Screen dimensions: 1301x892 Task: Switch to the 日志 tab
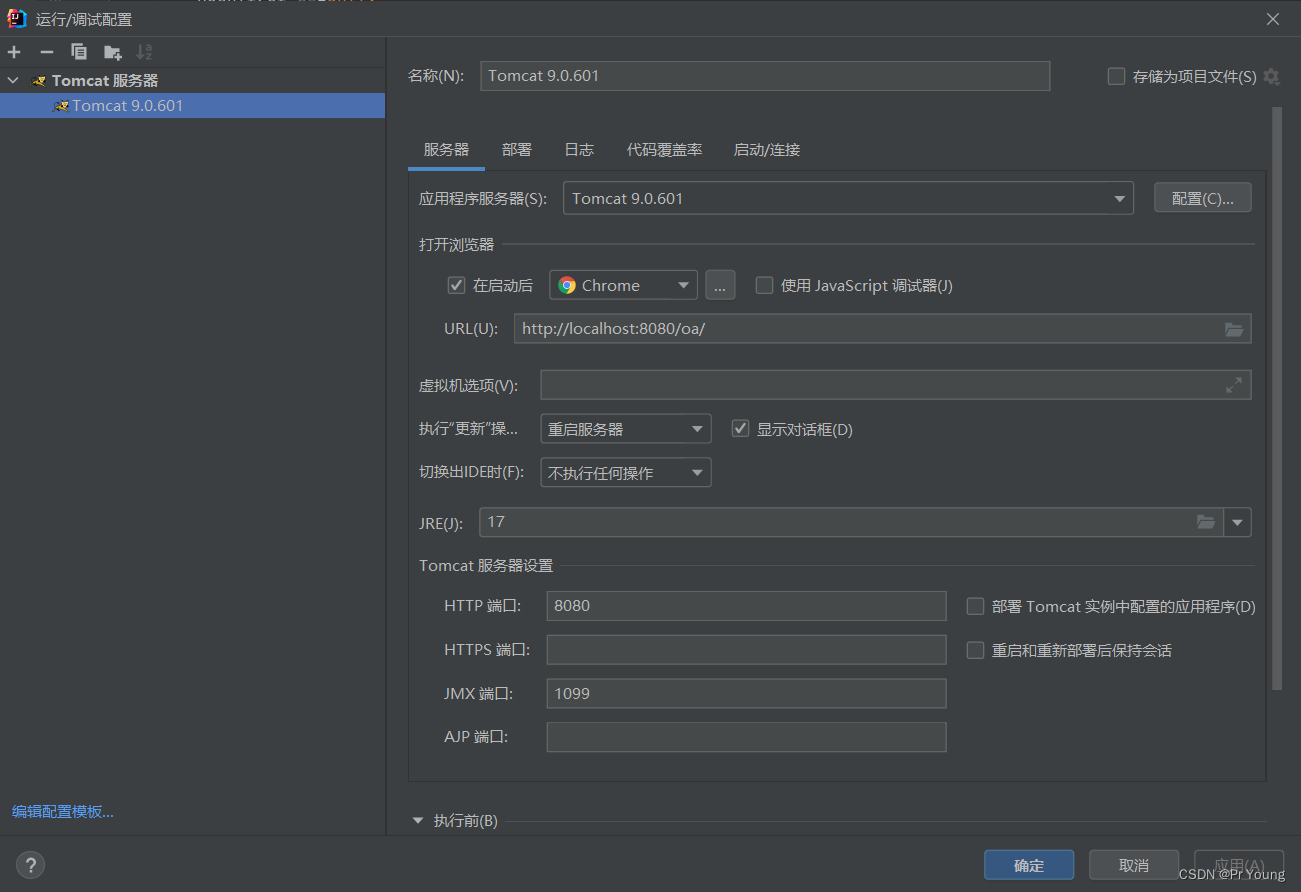579,149
